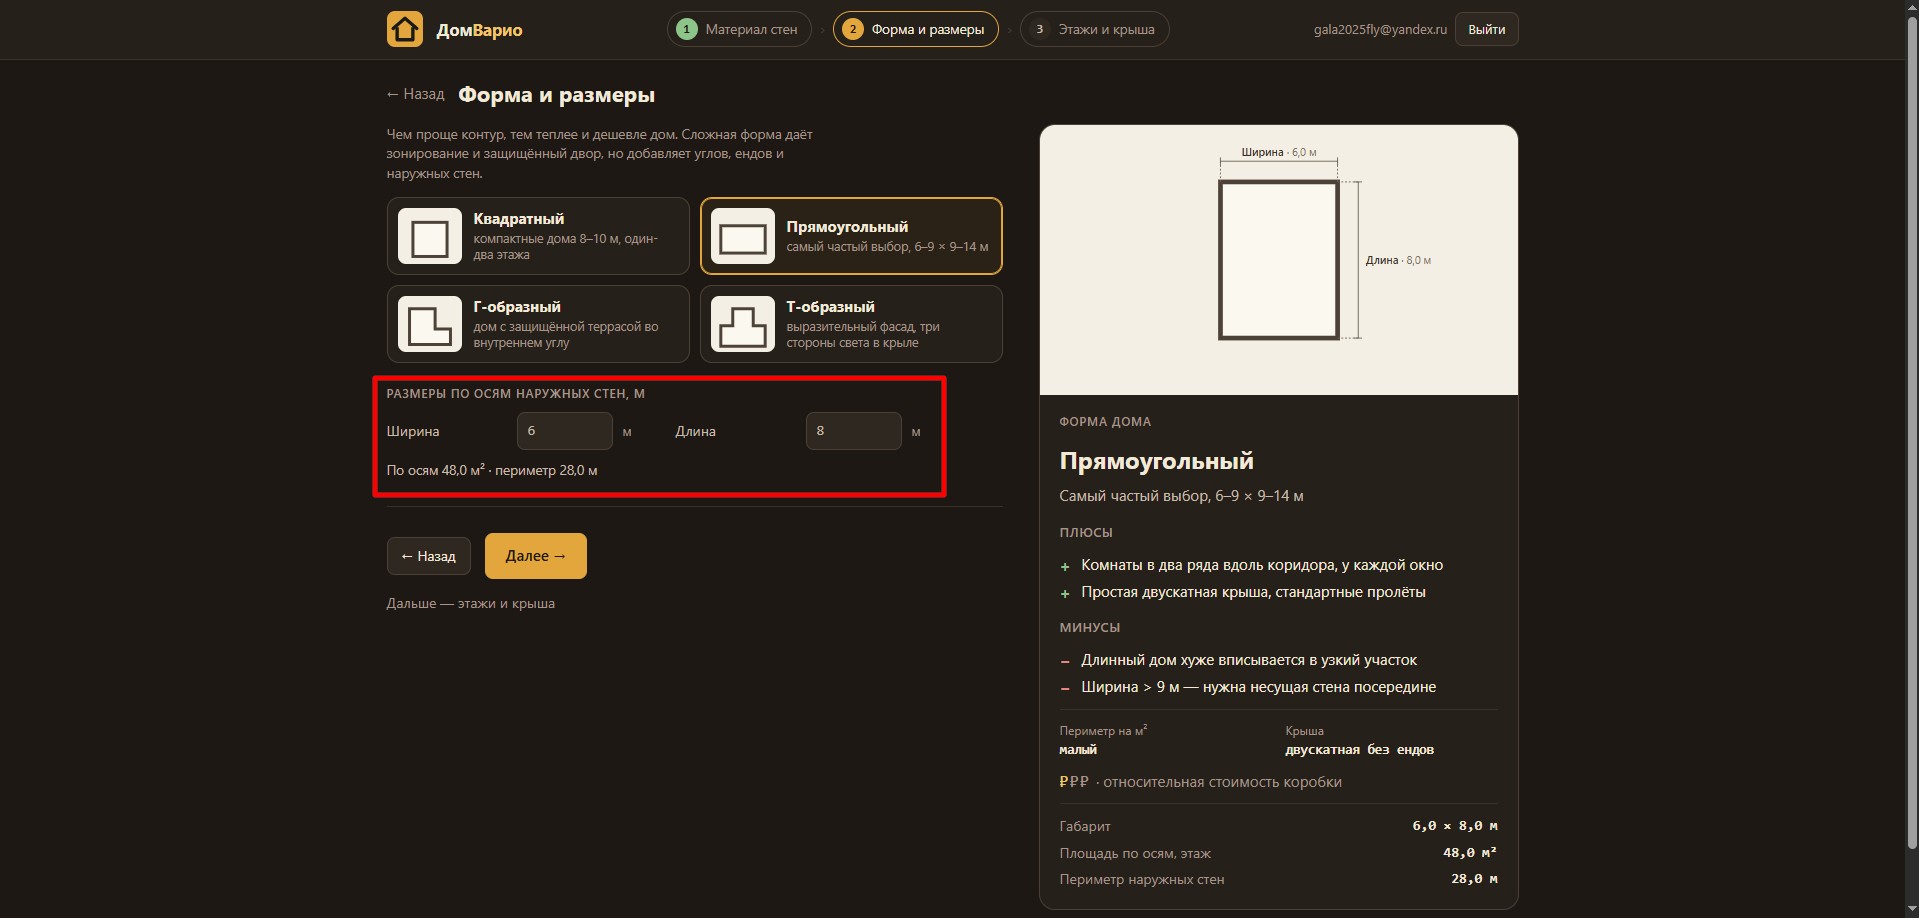Click the rectangular floor plan preview drawing

point(1279,260)
